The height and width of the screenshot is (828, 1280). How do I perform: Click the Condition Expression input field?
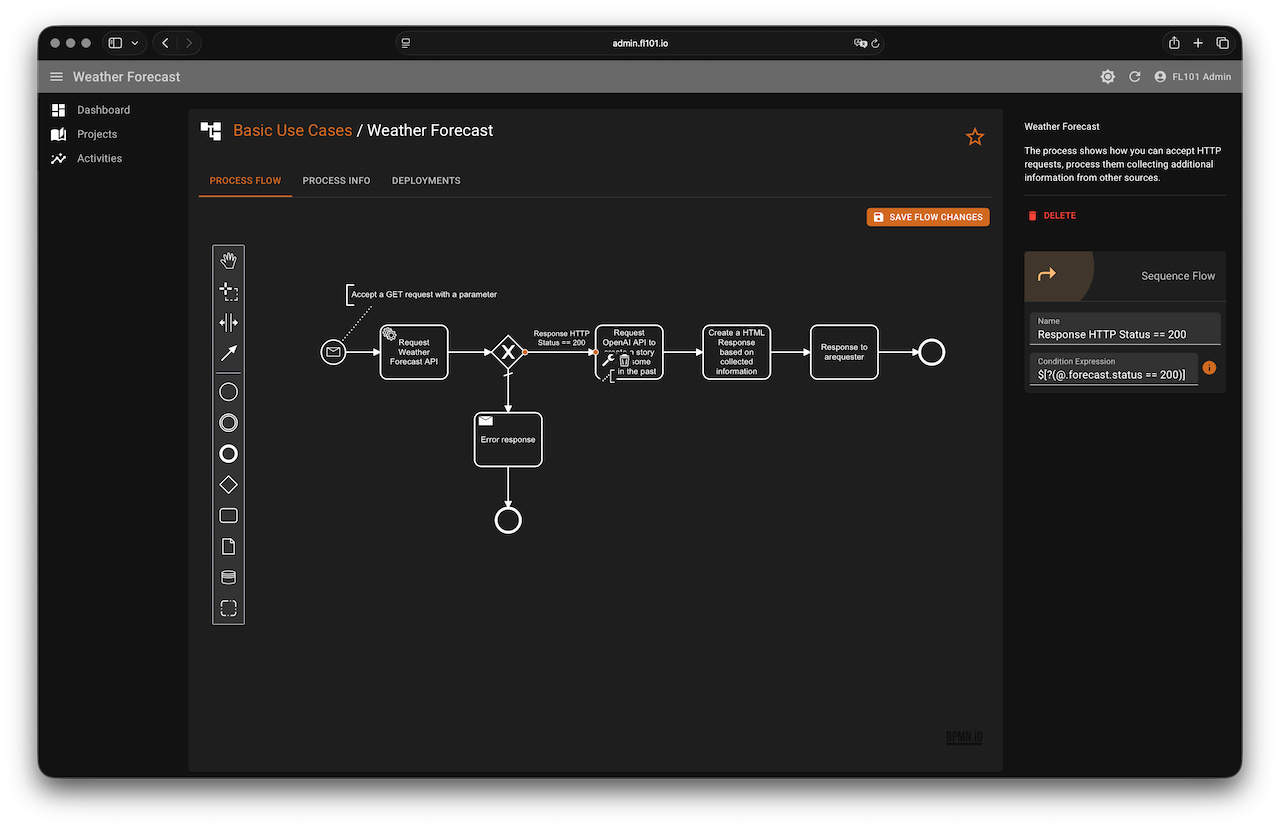[x=1112, y=375]
